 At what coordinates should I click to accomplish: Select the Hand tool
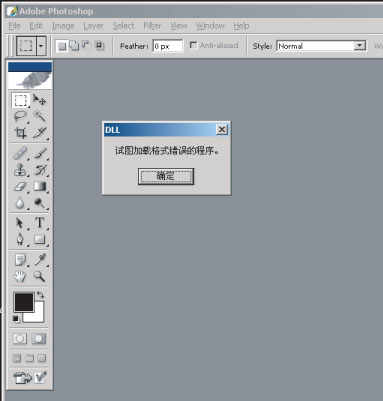[20, 276]
